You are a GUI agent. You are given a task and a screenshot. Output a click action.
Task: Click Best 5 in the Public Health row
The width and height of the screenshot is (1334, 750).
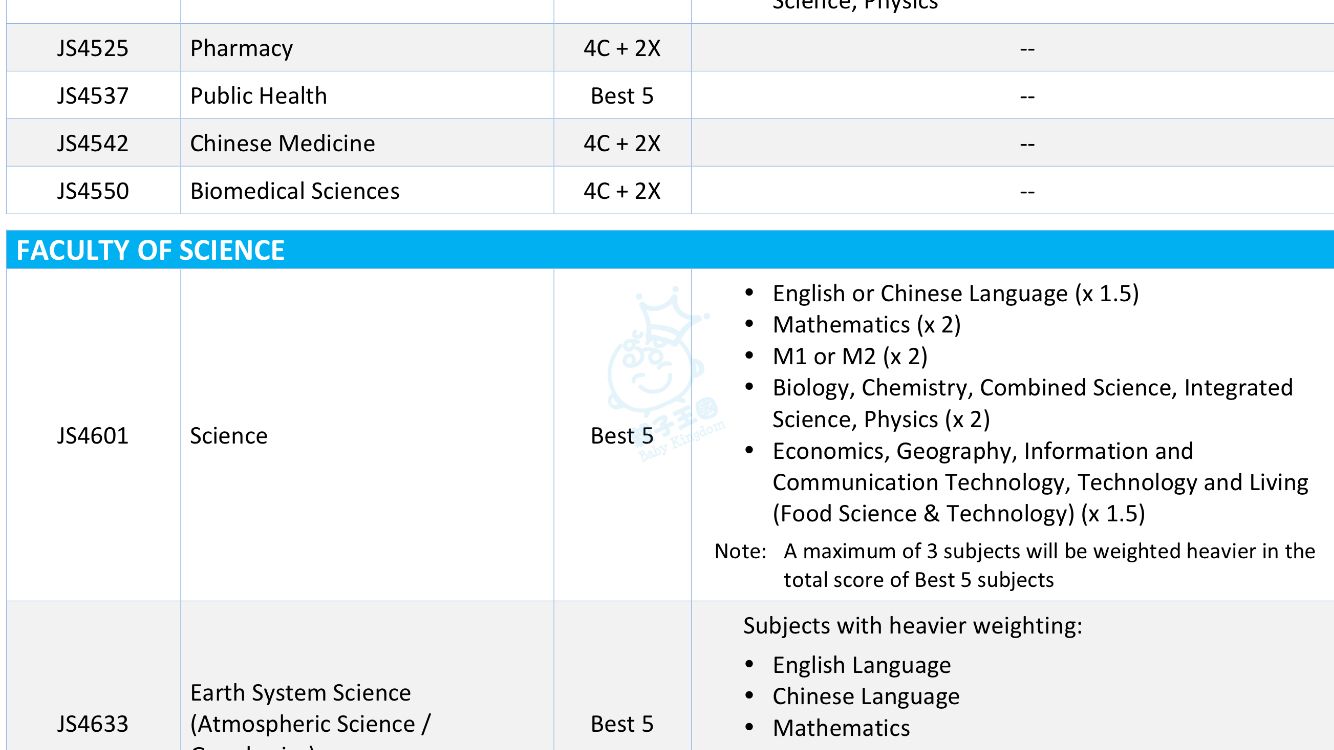622,96
